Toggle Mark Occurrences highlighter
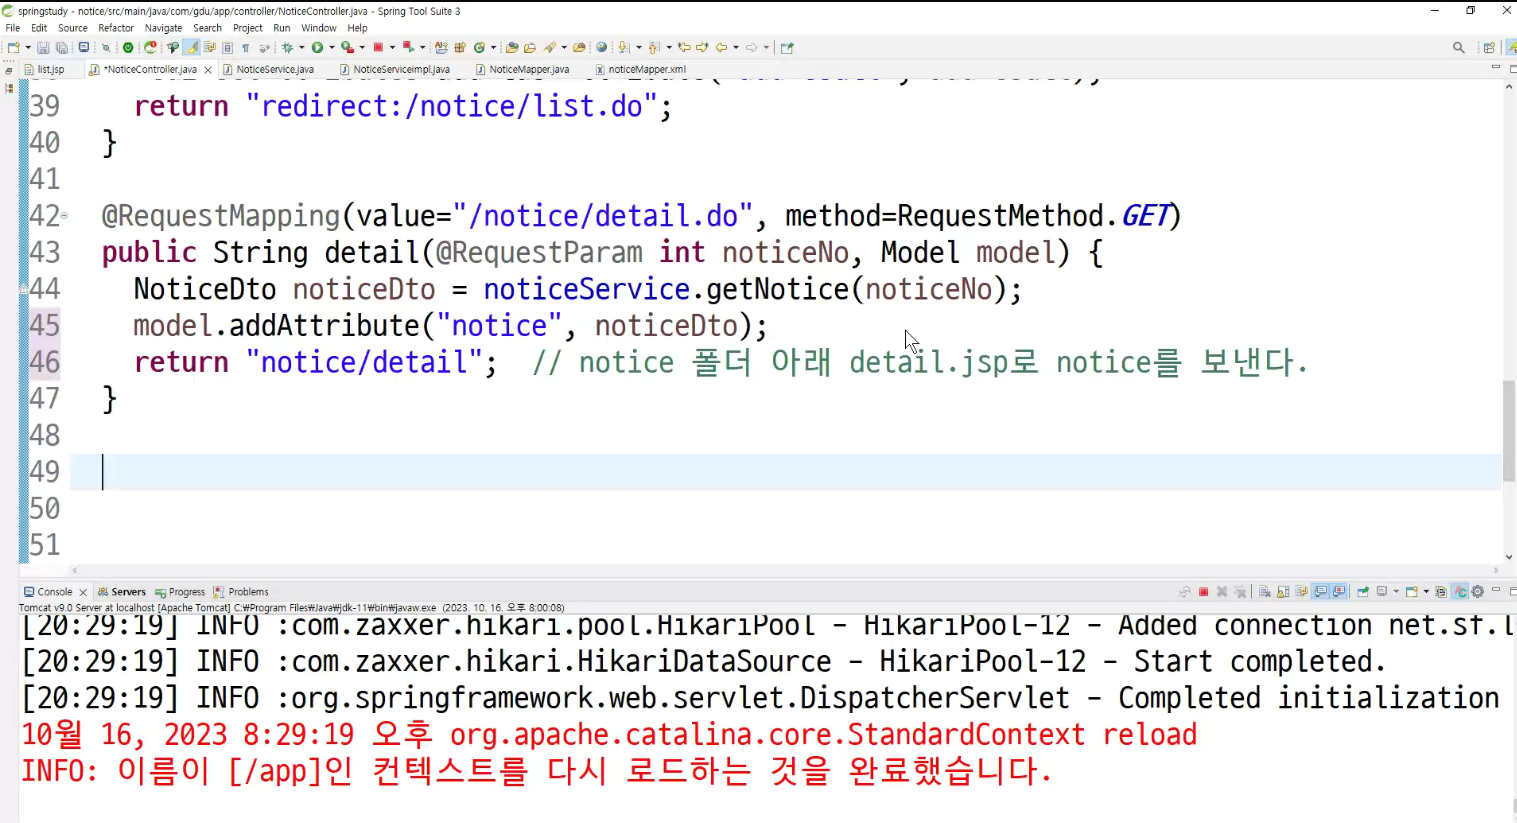The image size is (1517, 823). (191, 47)
